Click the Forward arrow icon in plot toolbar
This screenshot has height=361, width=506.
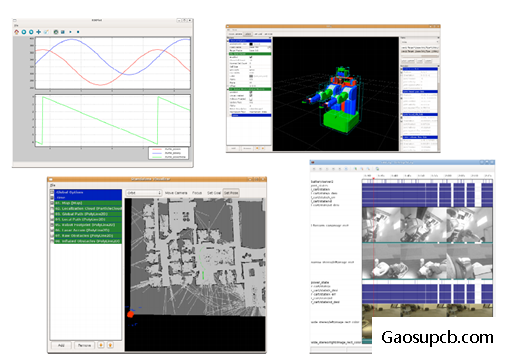tap(31, 32)
